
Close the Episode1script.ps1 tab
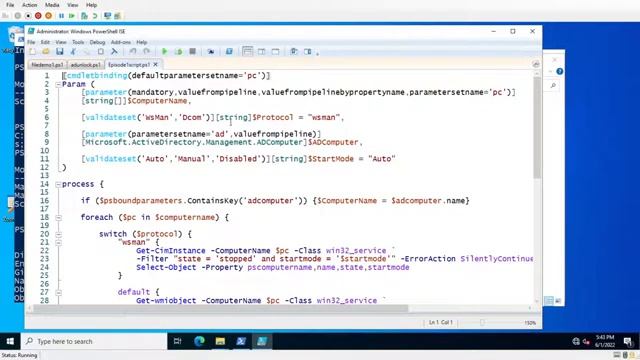click(x=156, y=64)
